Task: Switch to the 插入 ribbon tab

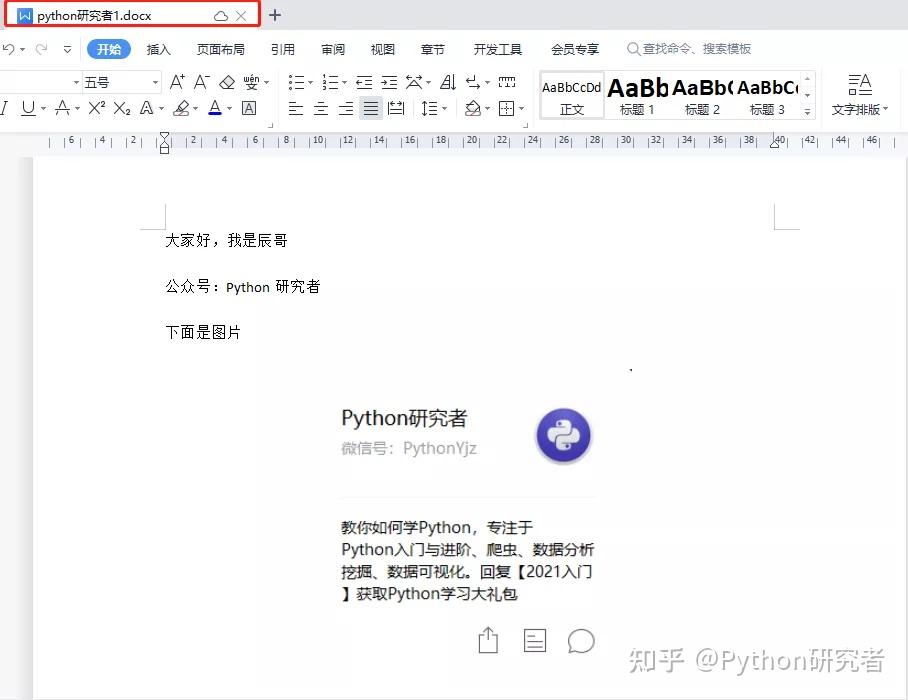Action: (157, 48)
